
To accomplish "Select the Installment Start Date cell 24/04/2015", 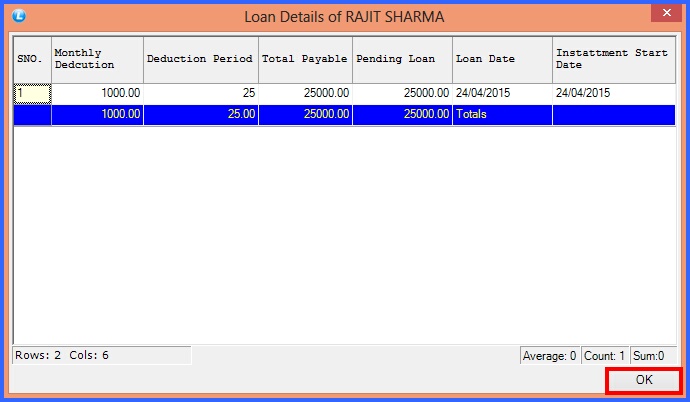I will click(x=614, y=94).
